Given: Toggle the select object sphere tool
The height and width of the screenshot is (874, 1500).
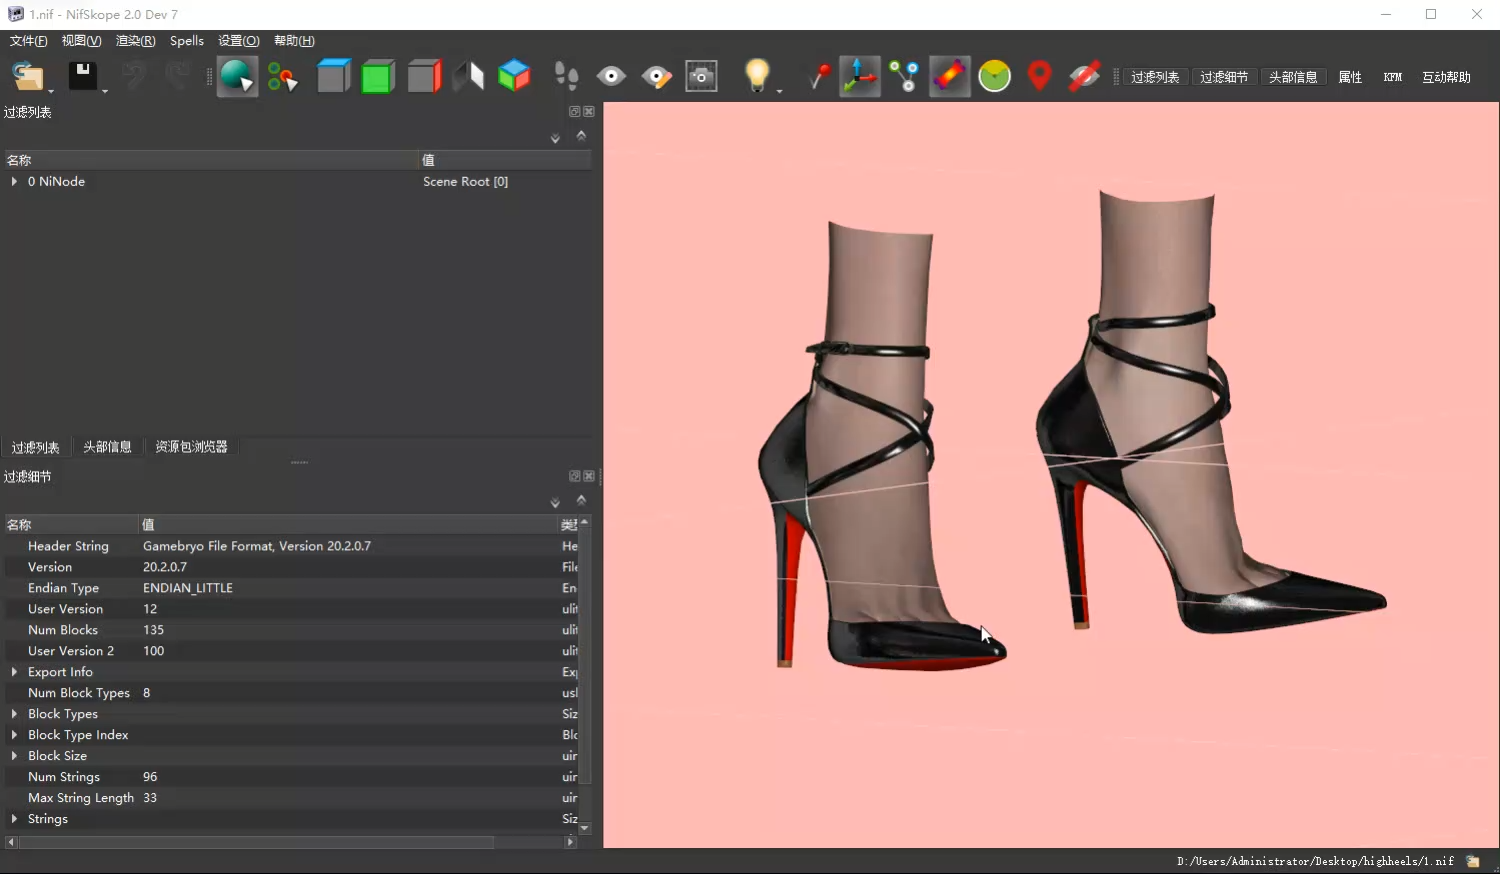Looking at the screenshot, I should click(237, 76).
